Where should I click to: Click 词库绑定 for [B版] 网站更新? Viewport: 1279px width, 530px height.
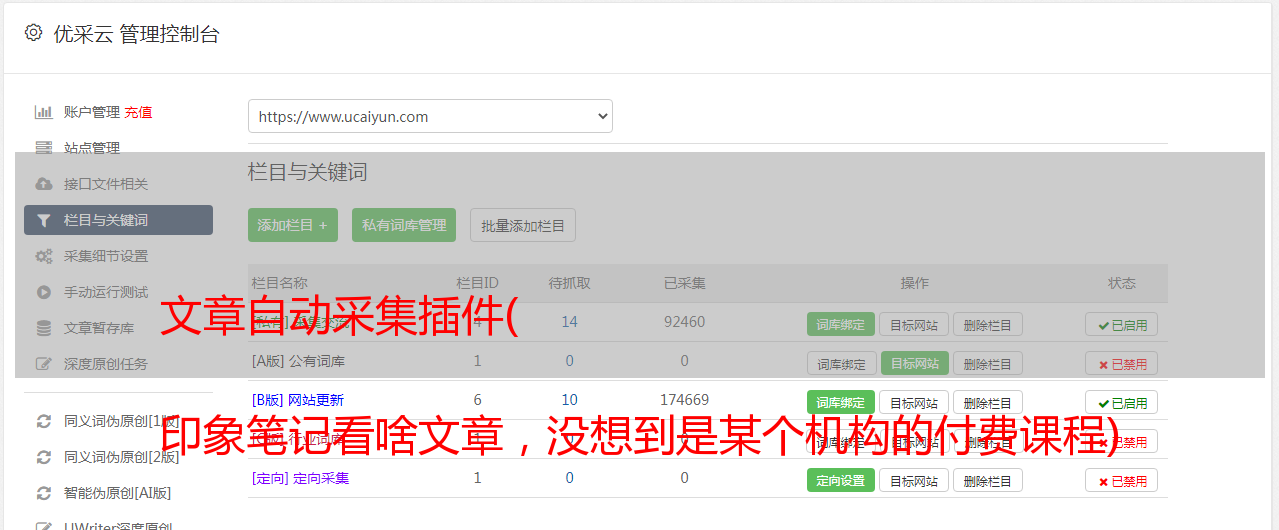click(841, 402)
